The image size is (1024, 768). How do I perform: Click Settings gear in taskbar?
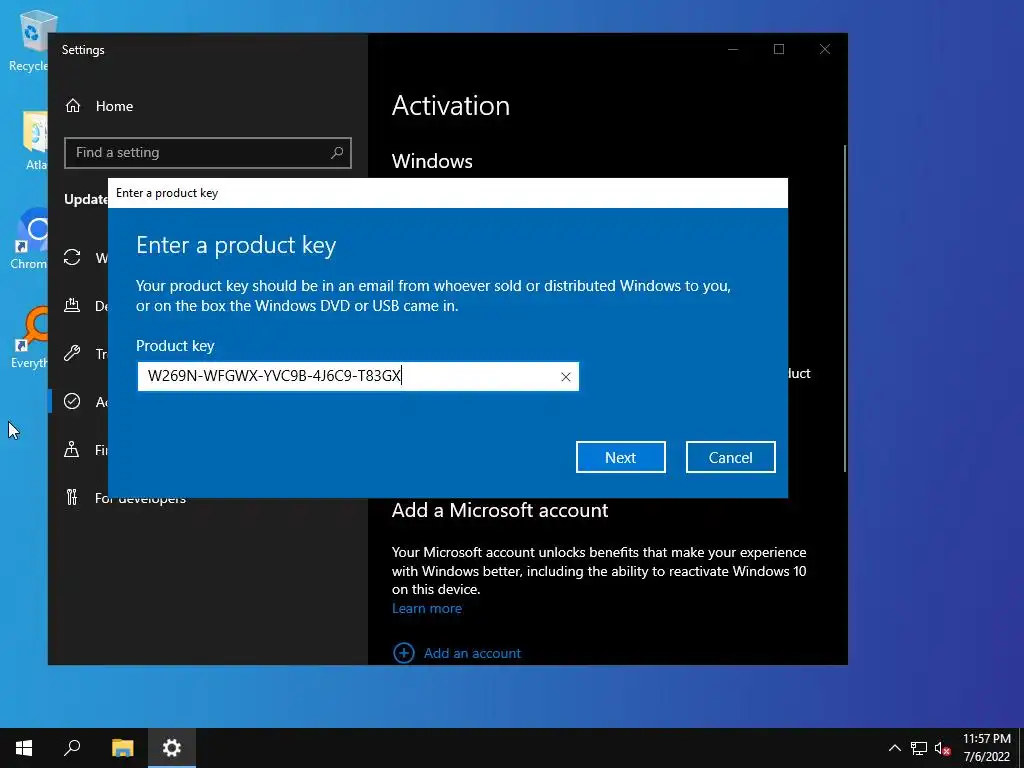point(172,748)
